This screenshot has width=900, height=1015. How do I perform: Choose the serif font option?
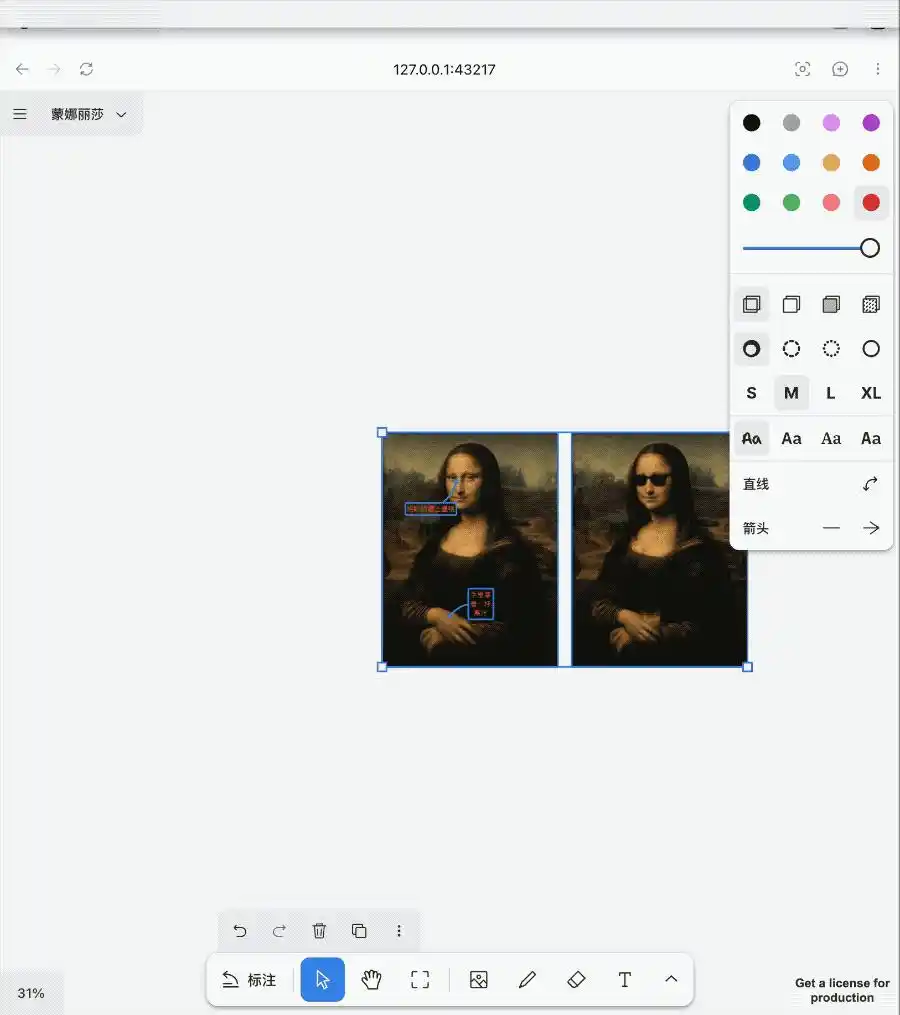(831, 439)
